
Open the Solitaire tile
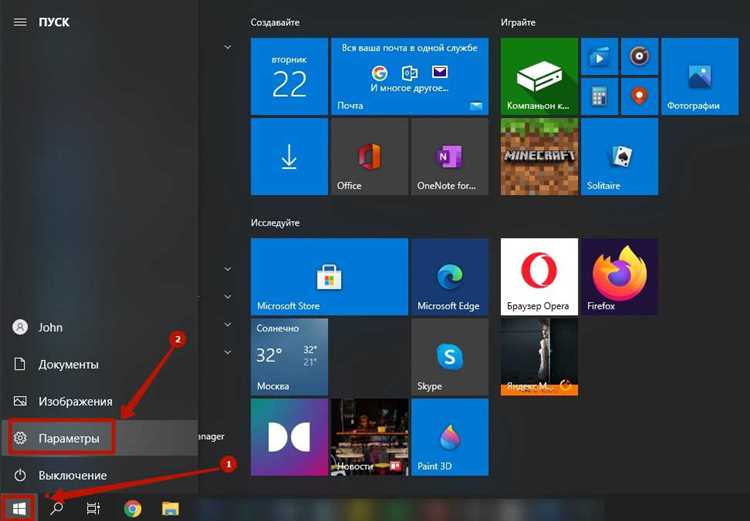coord(619,156)
